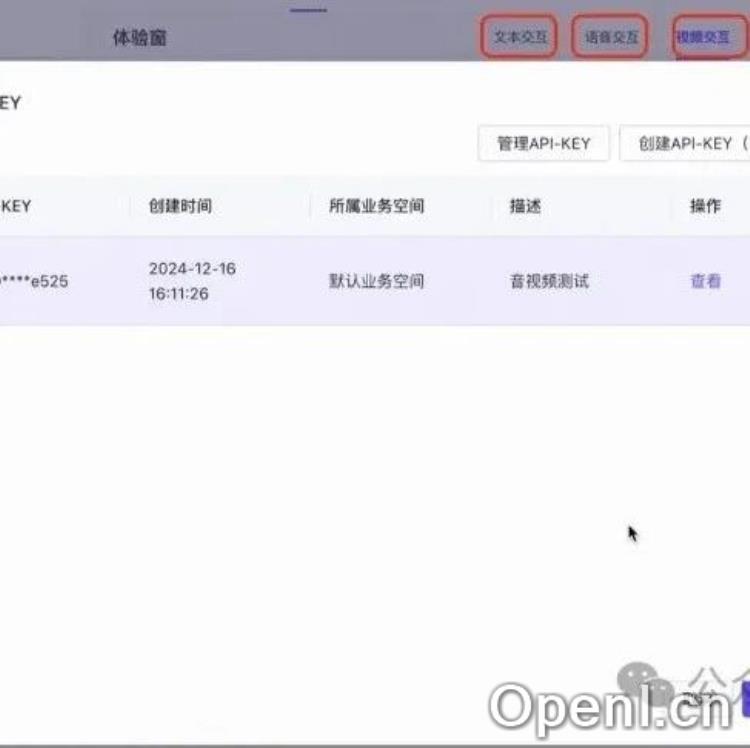Click the 查看 link in the e525 row

click(706, 281)
